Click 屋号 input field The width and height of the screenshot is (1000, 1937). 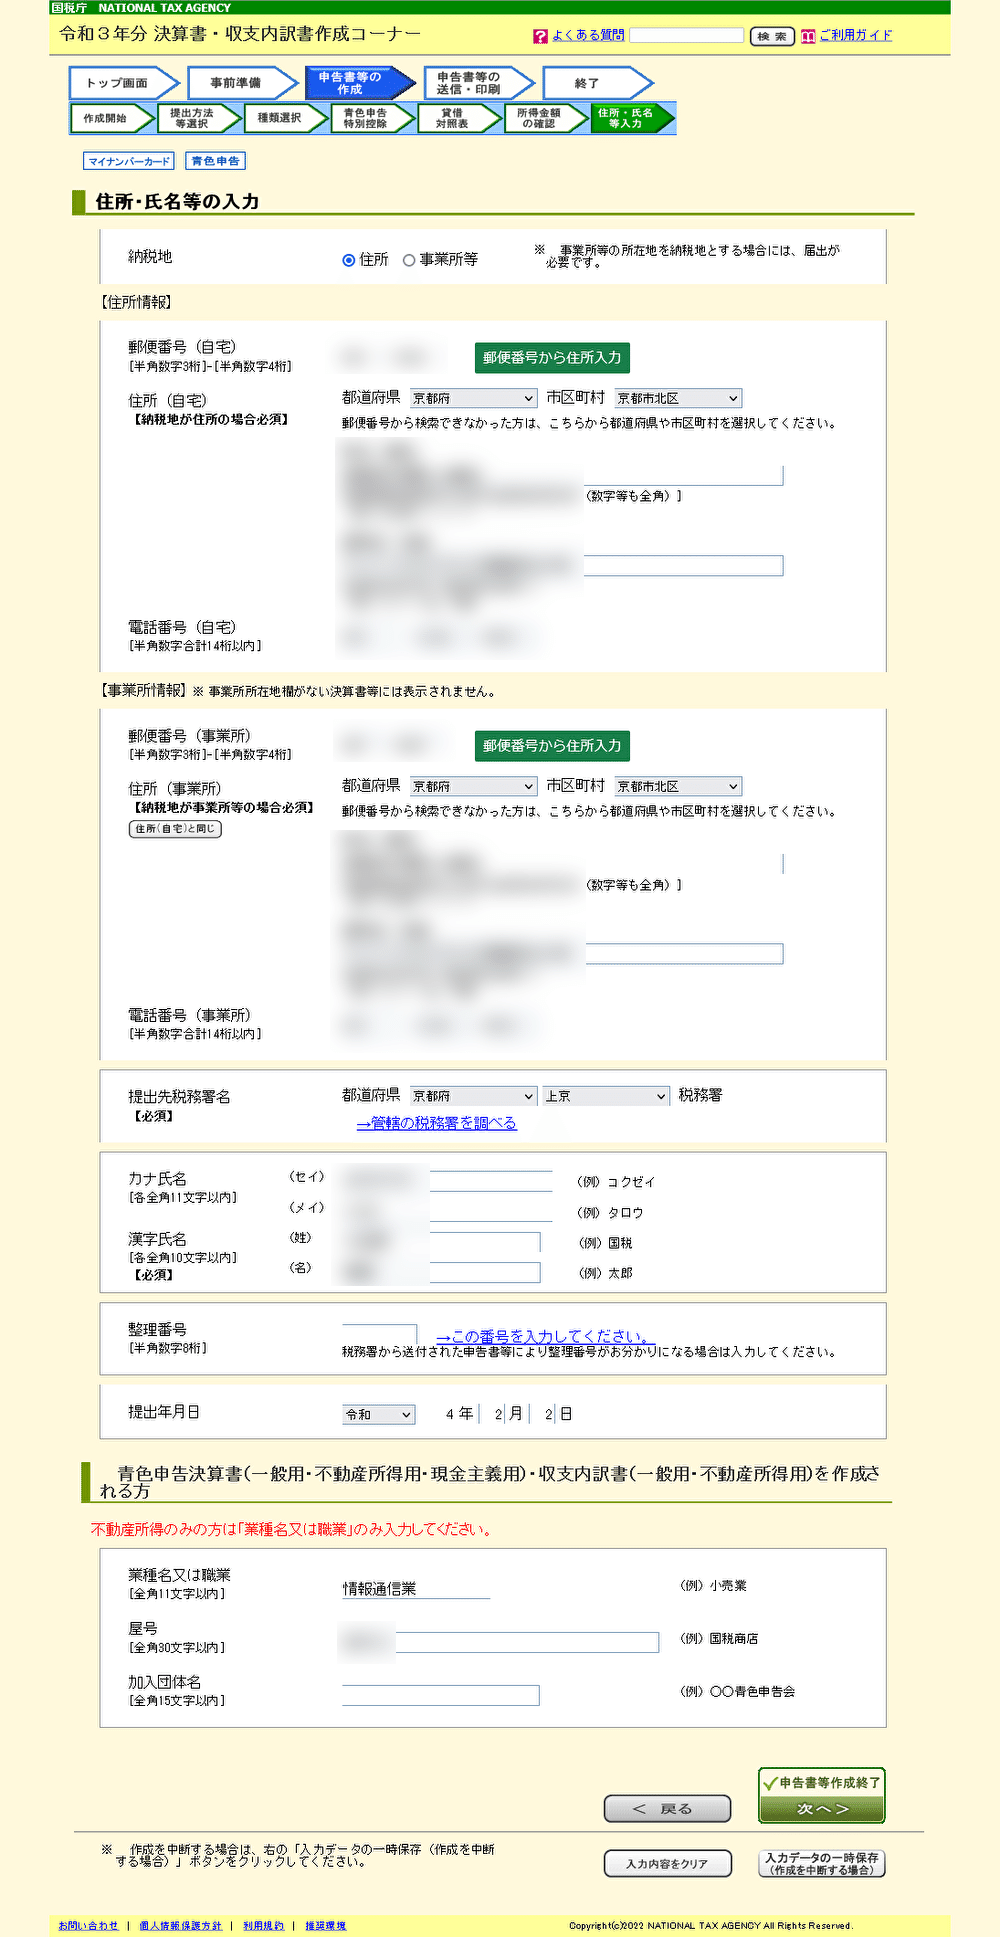coord(500,1642)
